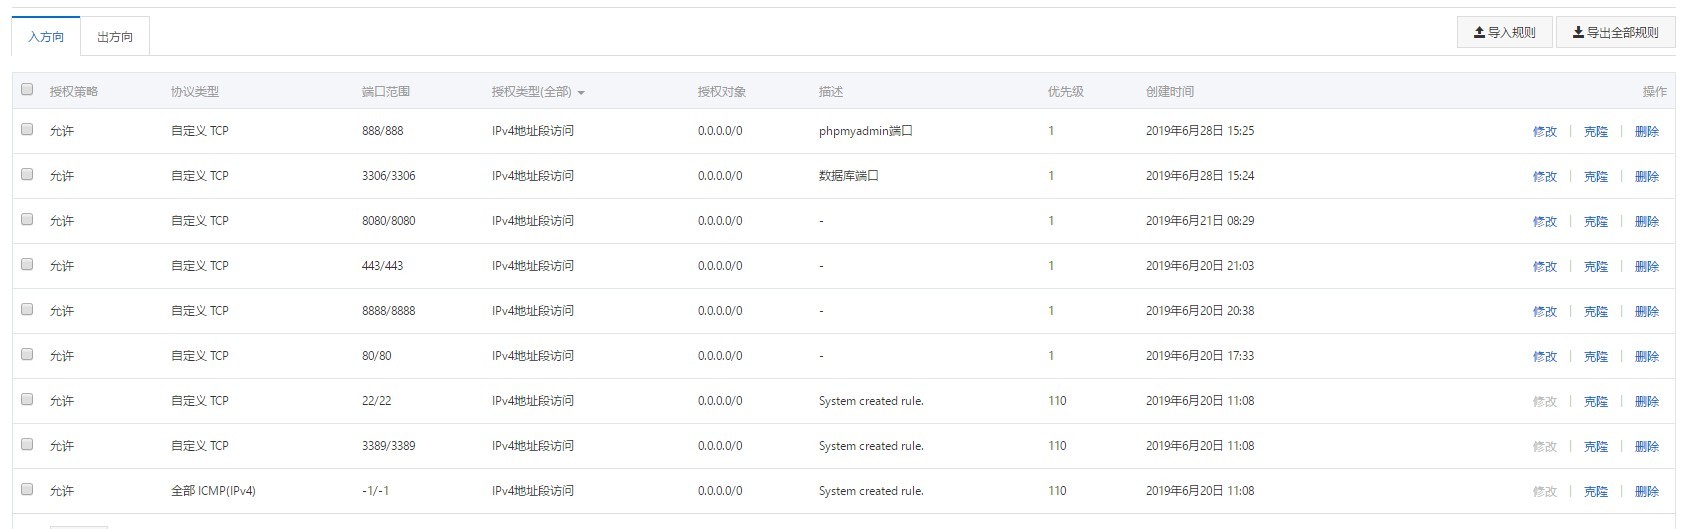Check the box for port 80/80 rule
This screenshot has width=1694, height=529.
tap(27, 354)
